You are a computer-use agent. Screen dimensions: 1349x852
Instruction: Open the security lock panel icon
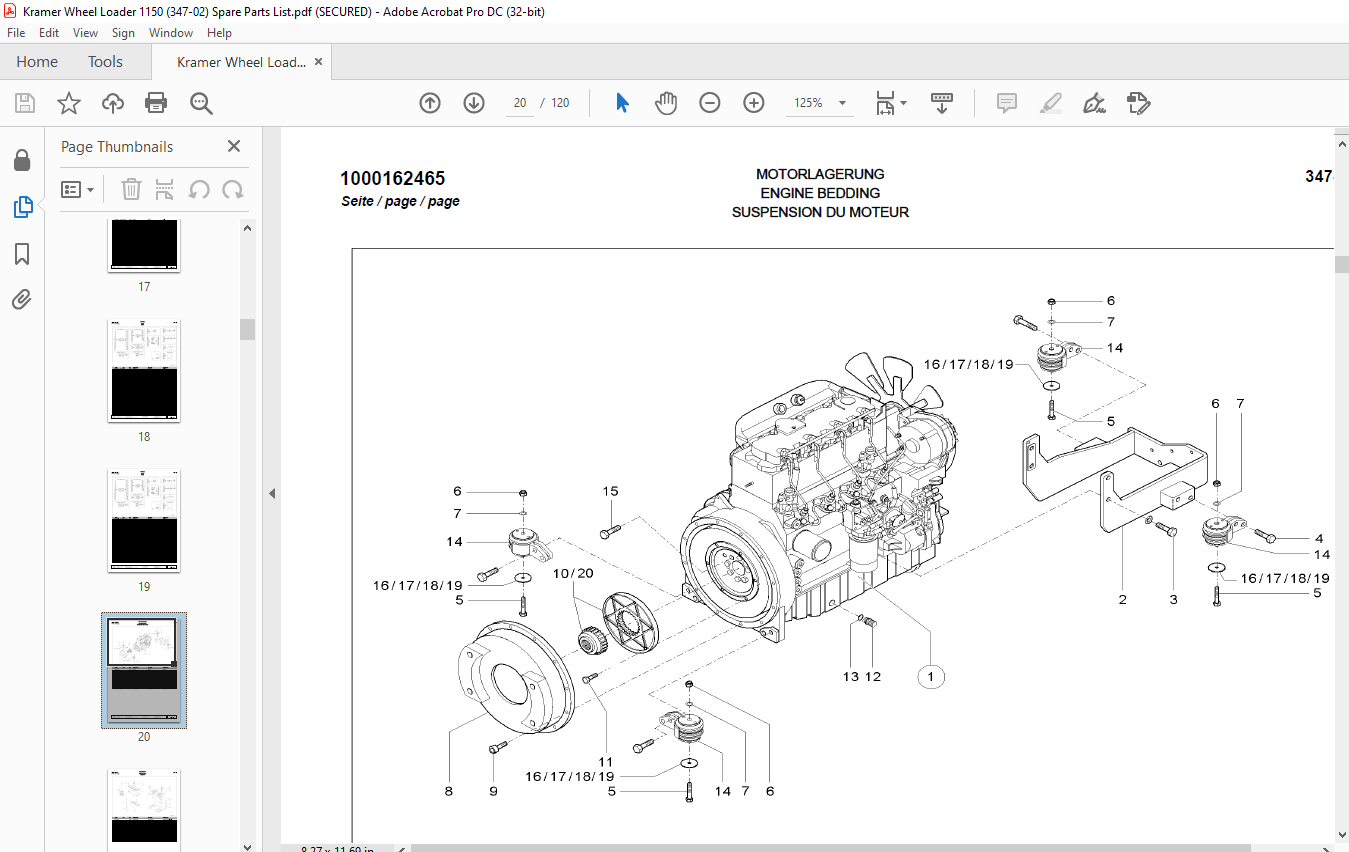[x=22, y=160]
